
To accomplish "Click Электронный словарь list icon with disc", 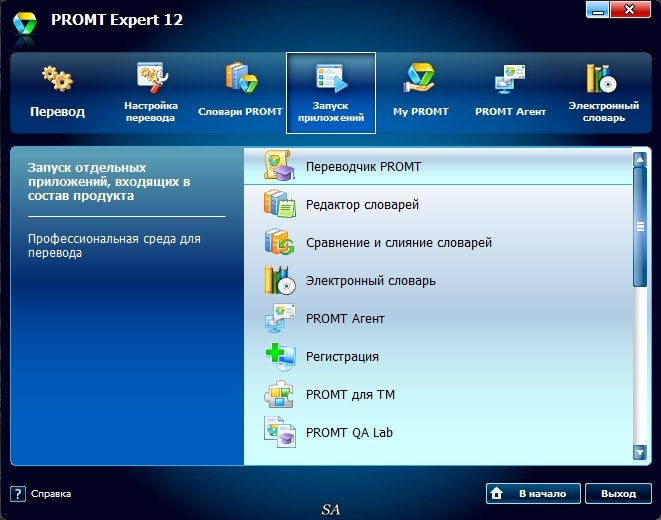I will tap(280, 280).
